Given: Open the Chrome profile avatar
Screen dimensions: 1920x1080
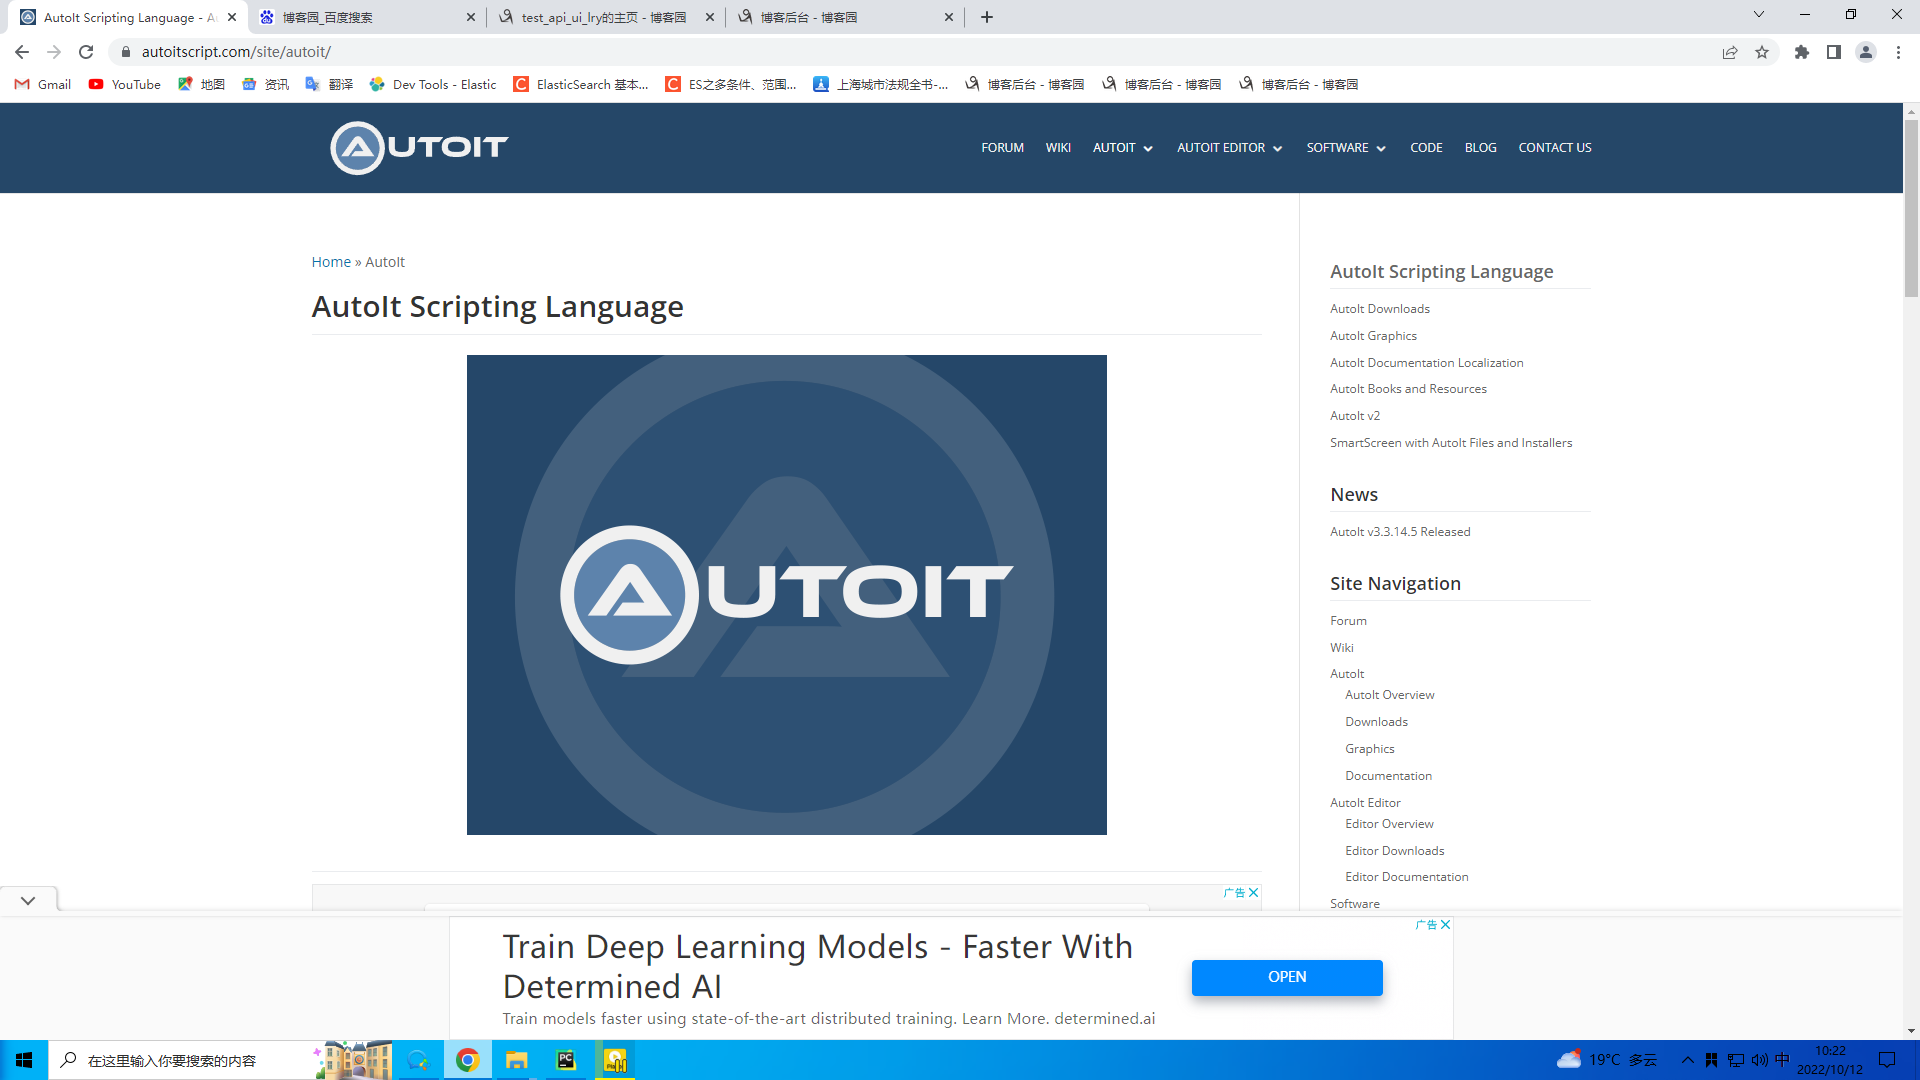Looking at the screenshot, I should pos(1866,52).
